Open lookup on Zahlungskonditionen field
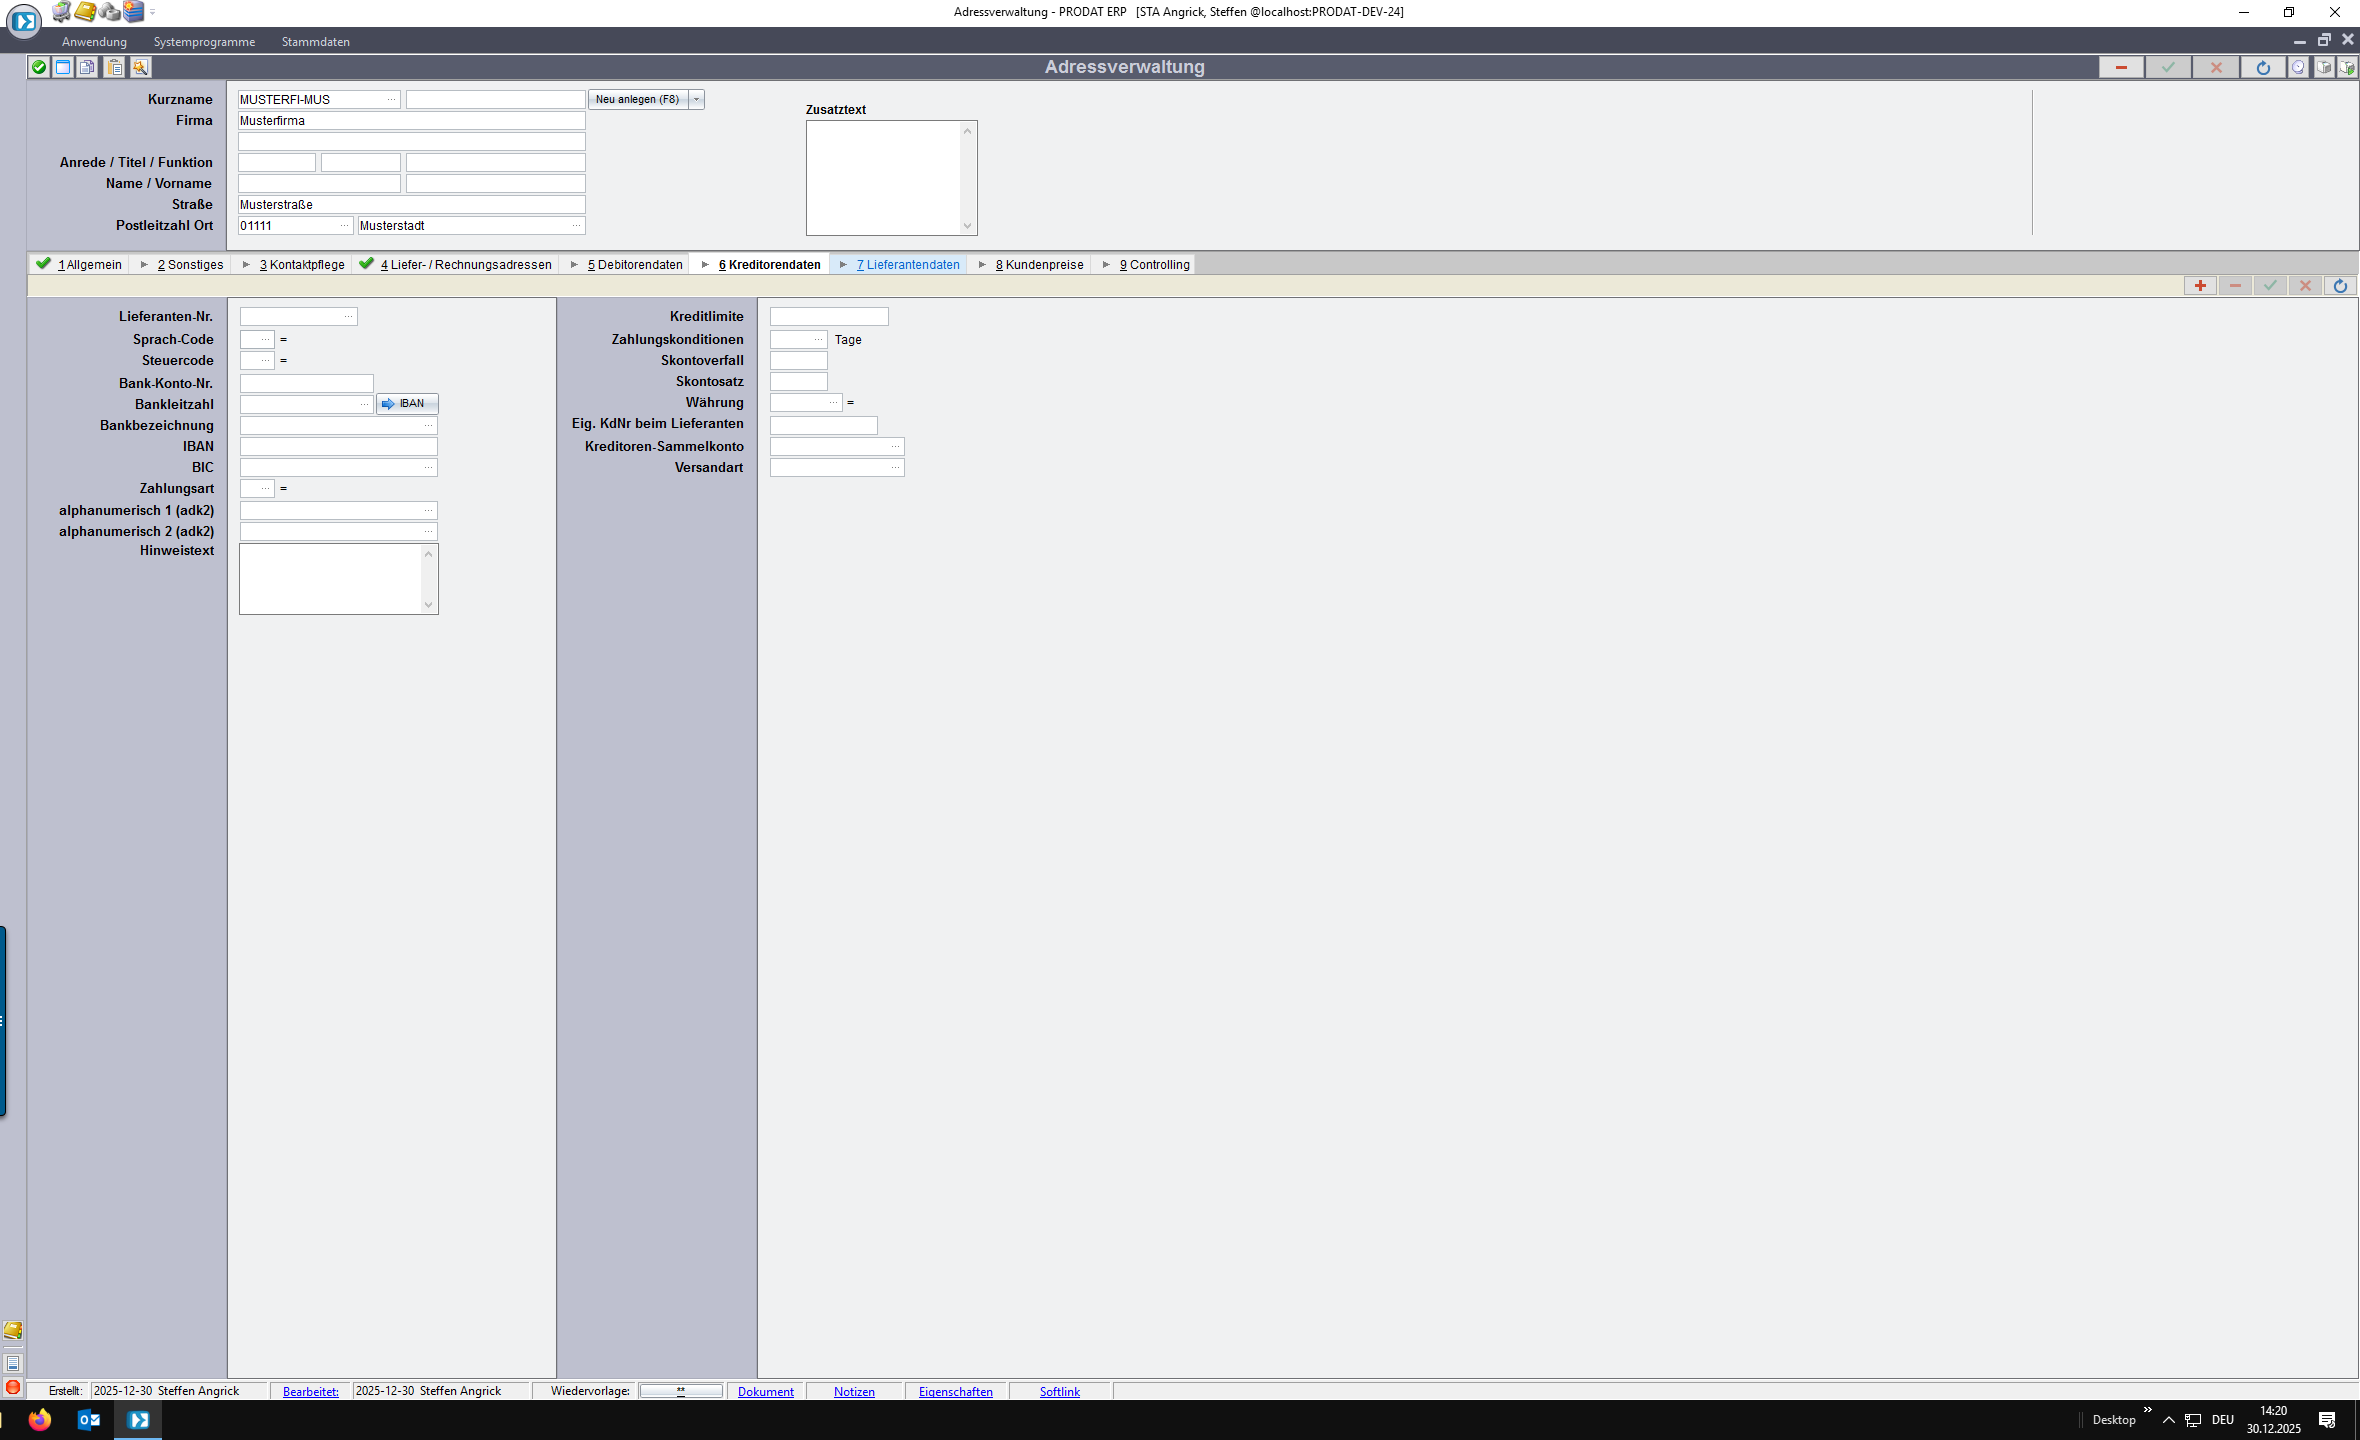Screen dimensions: 2360x1440 [x=818, y=340]
